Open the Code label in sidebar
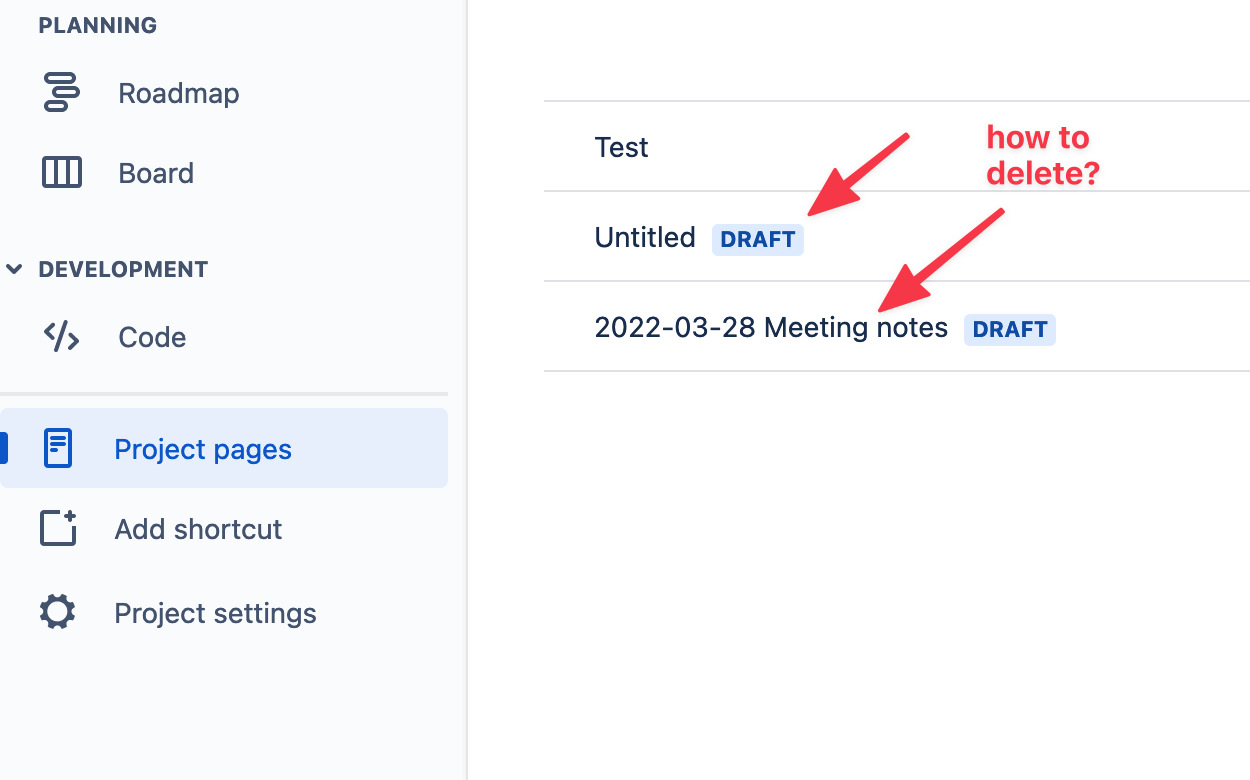Viewport: 1250px width, 780px height. pos(152,337)
